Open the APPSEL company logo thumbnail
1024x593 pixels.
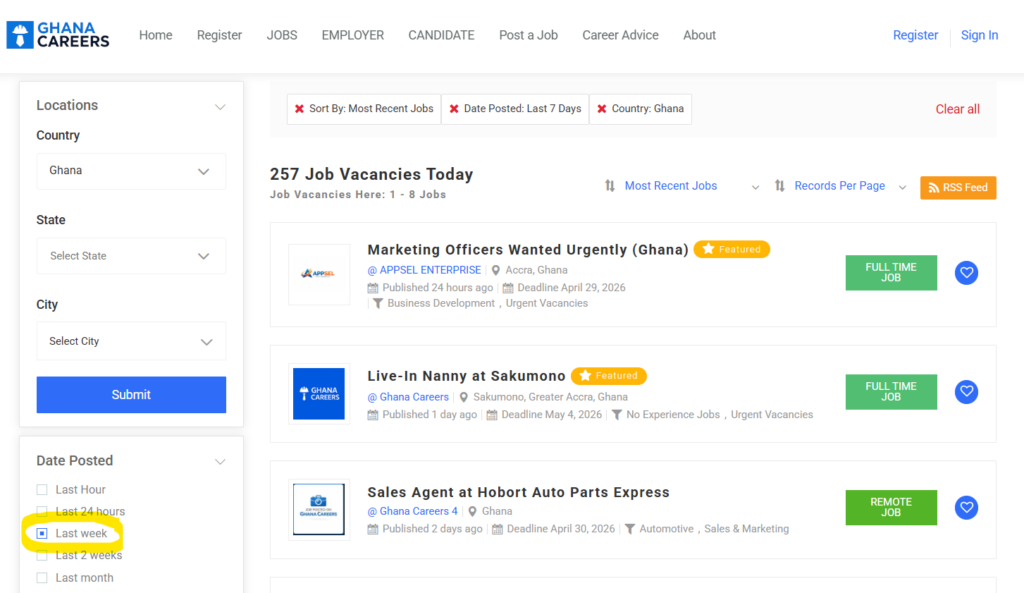click(x=319, y=274)
